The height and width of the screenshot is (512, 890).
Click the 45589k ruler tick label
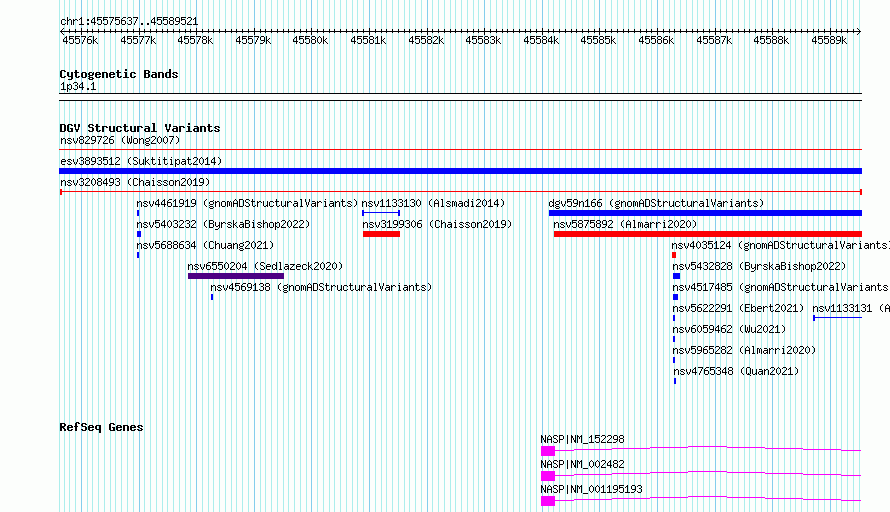[829, 40]
